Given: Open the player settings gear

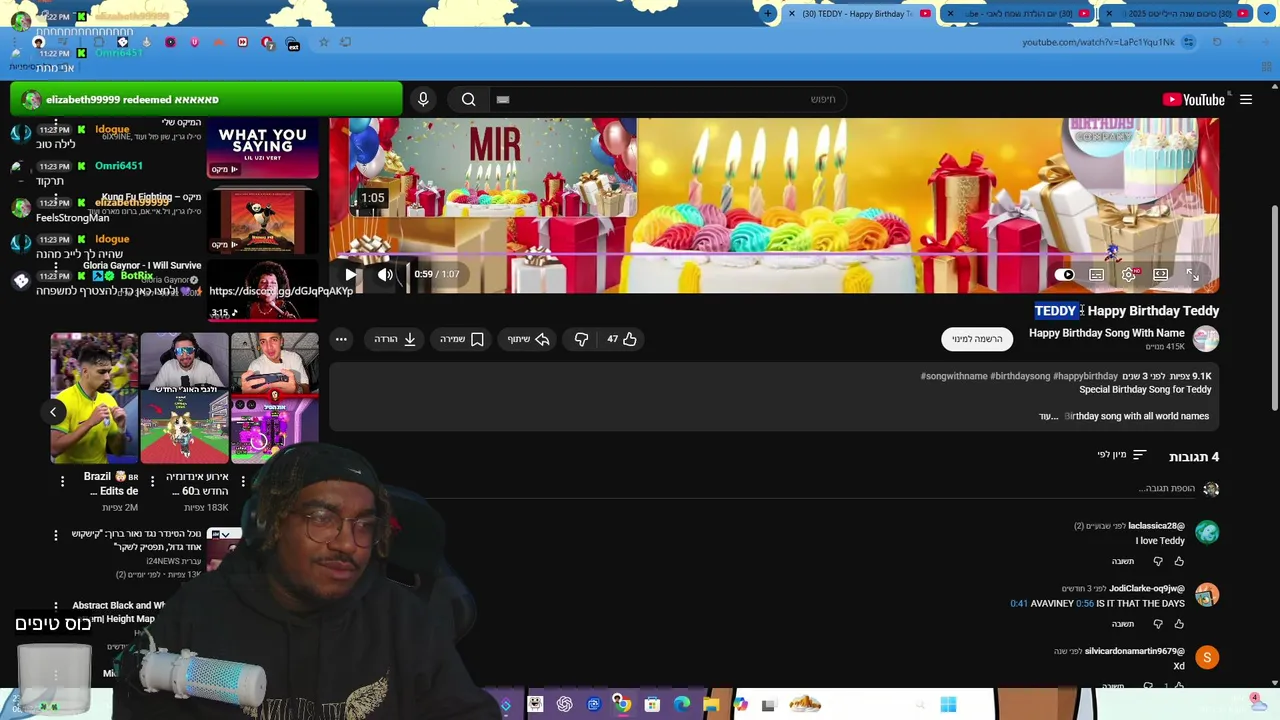Looking at the screenshot, I should (1129, 274).
